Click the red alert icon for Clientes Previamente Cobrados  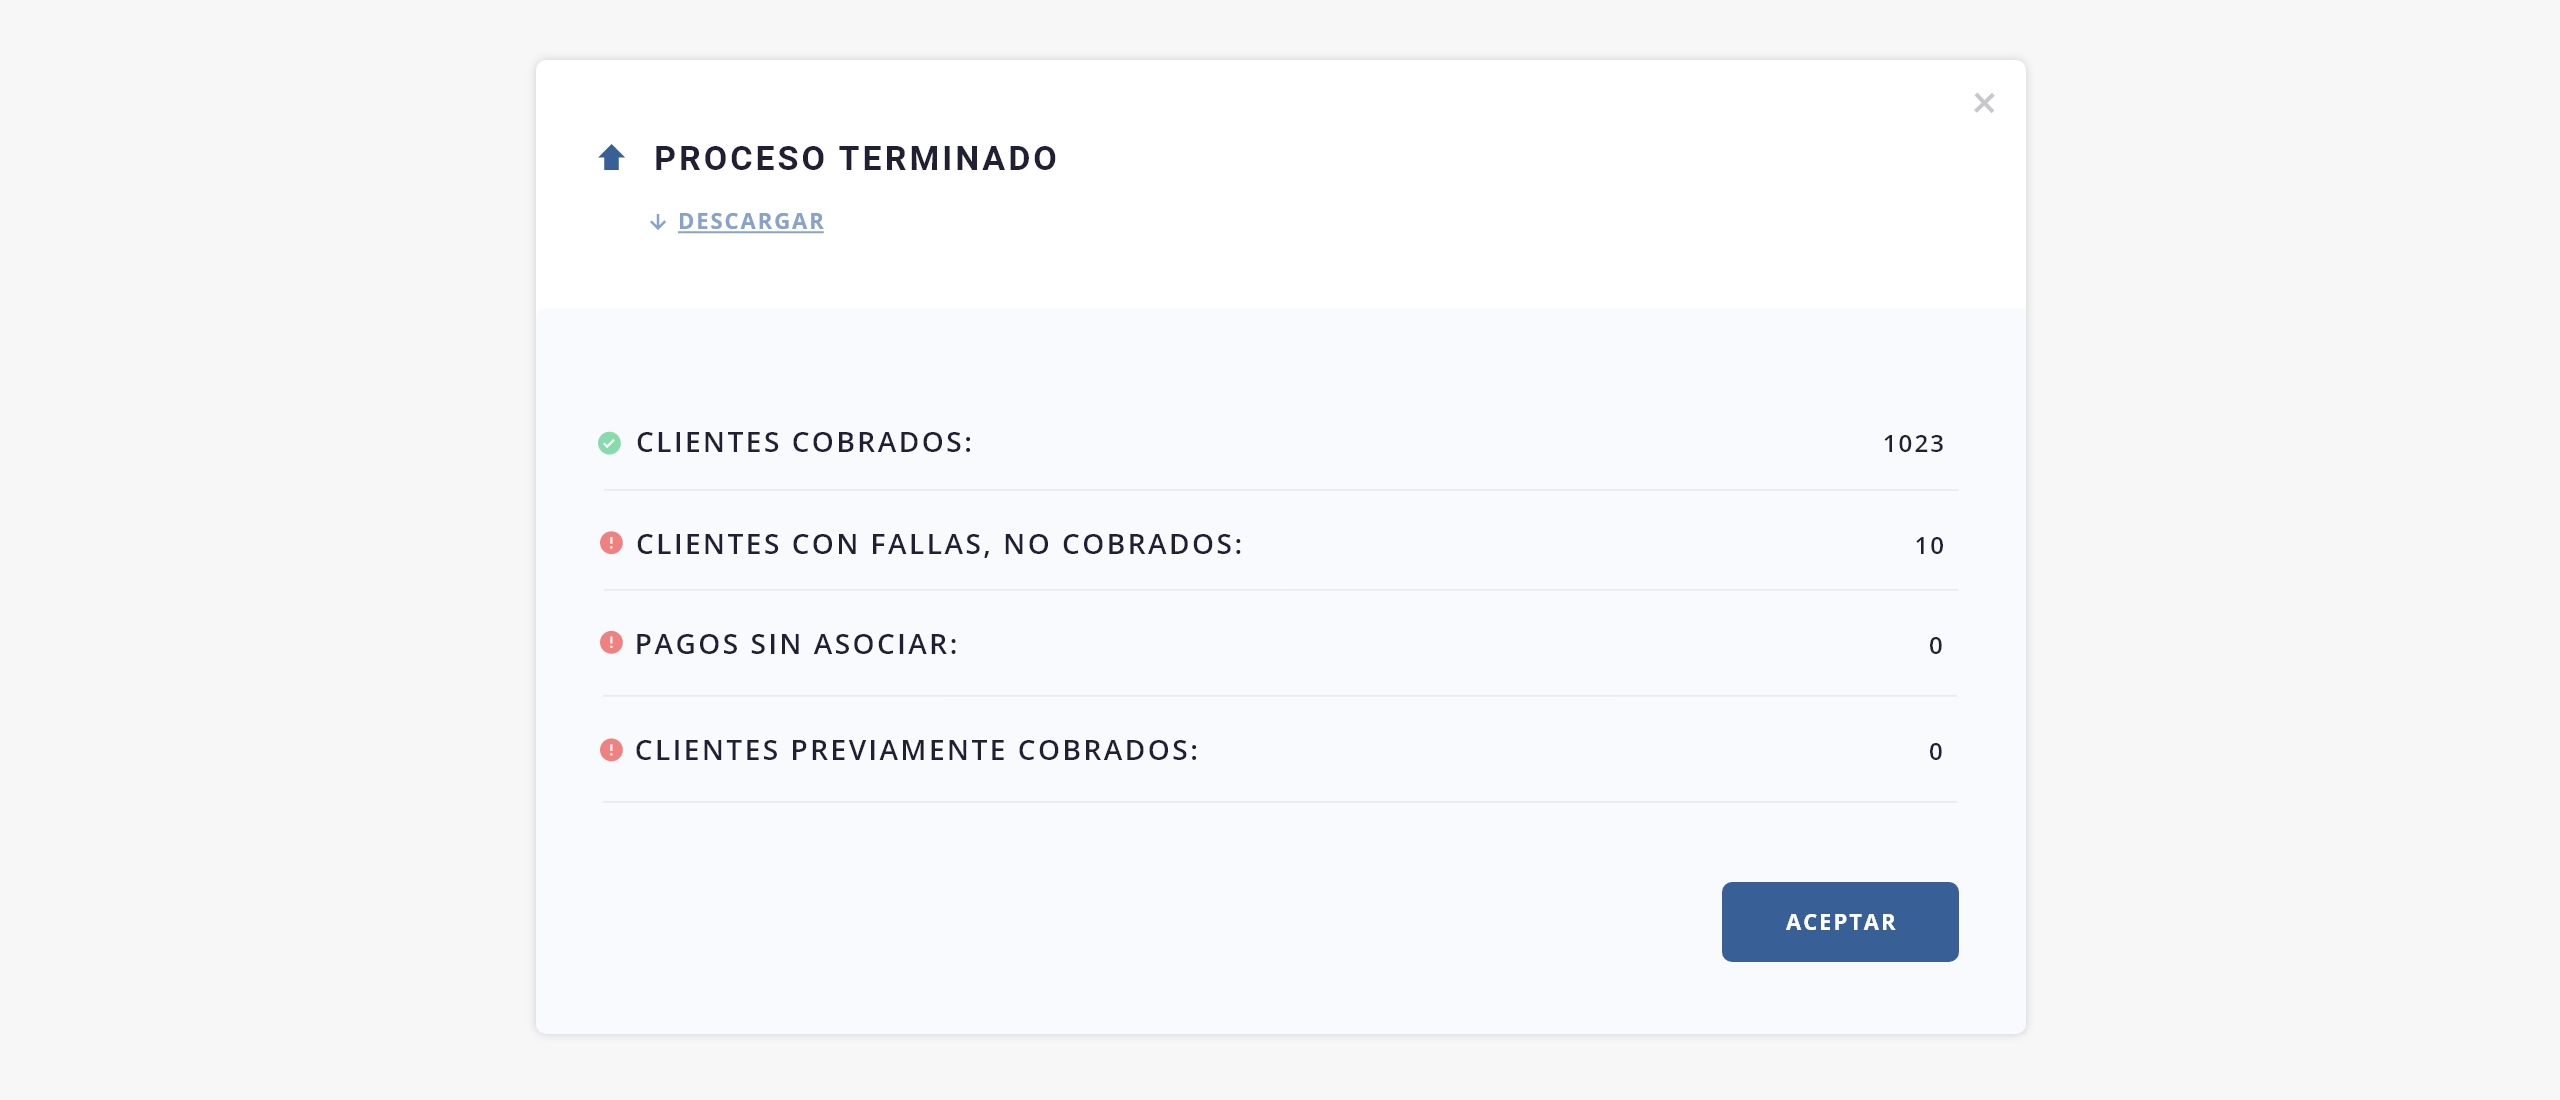click(611, 750)
